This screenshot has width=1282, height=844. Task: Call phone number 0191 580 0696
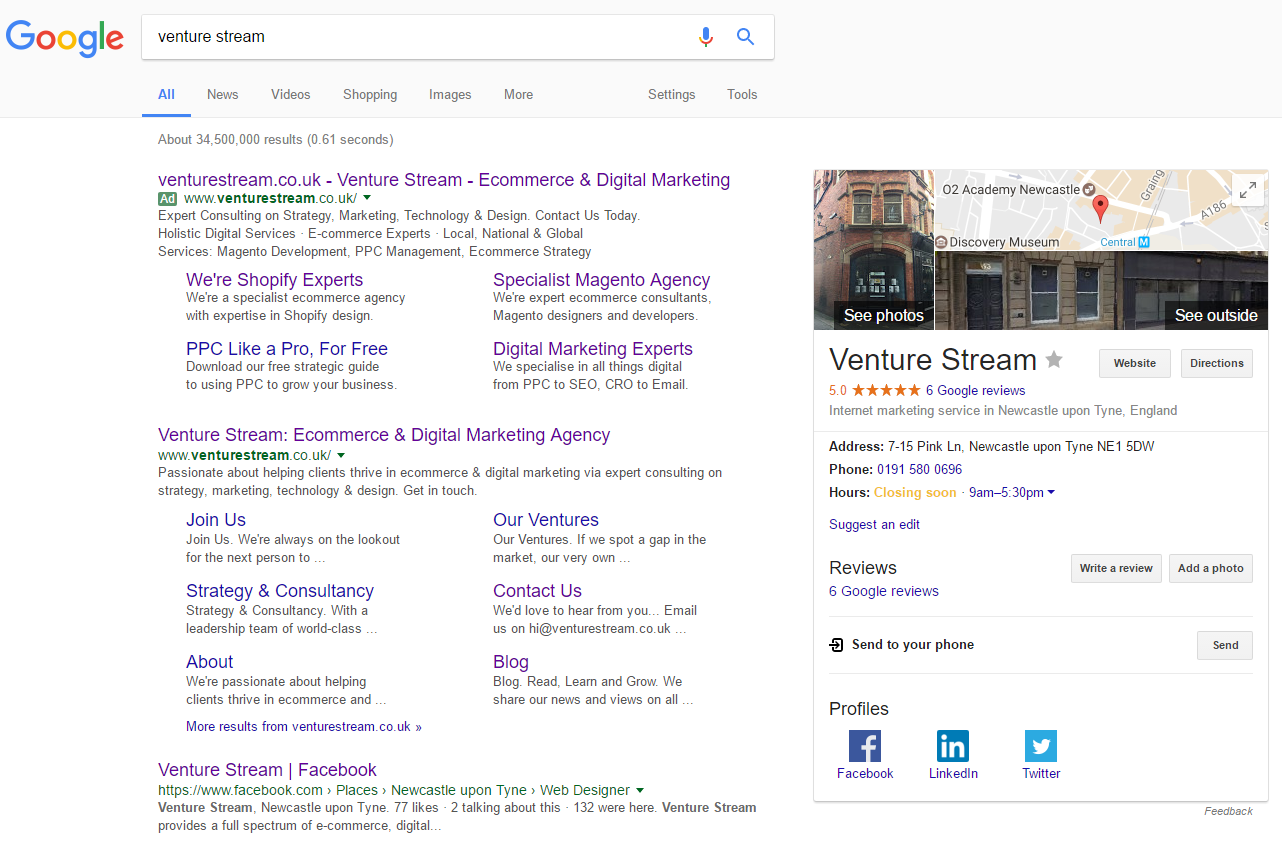pos(920,469)
